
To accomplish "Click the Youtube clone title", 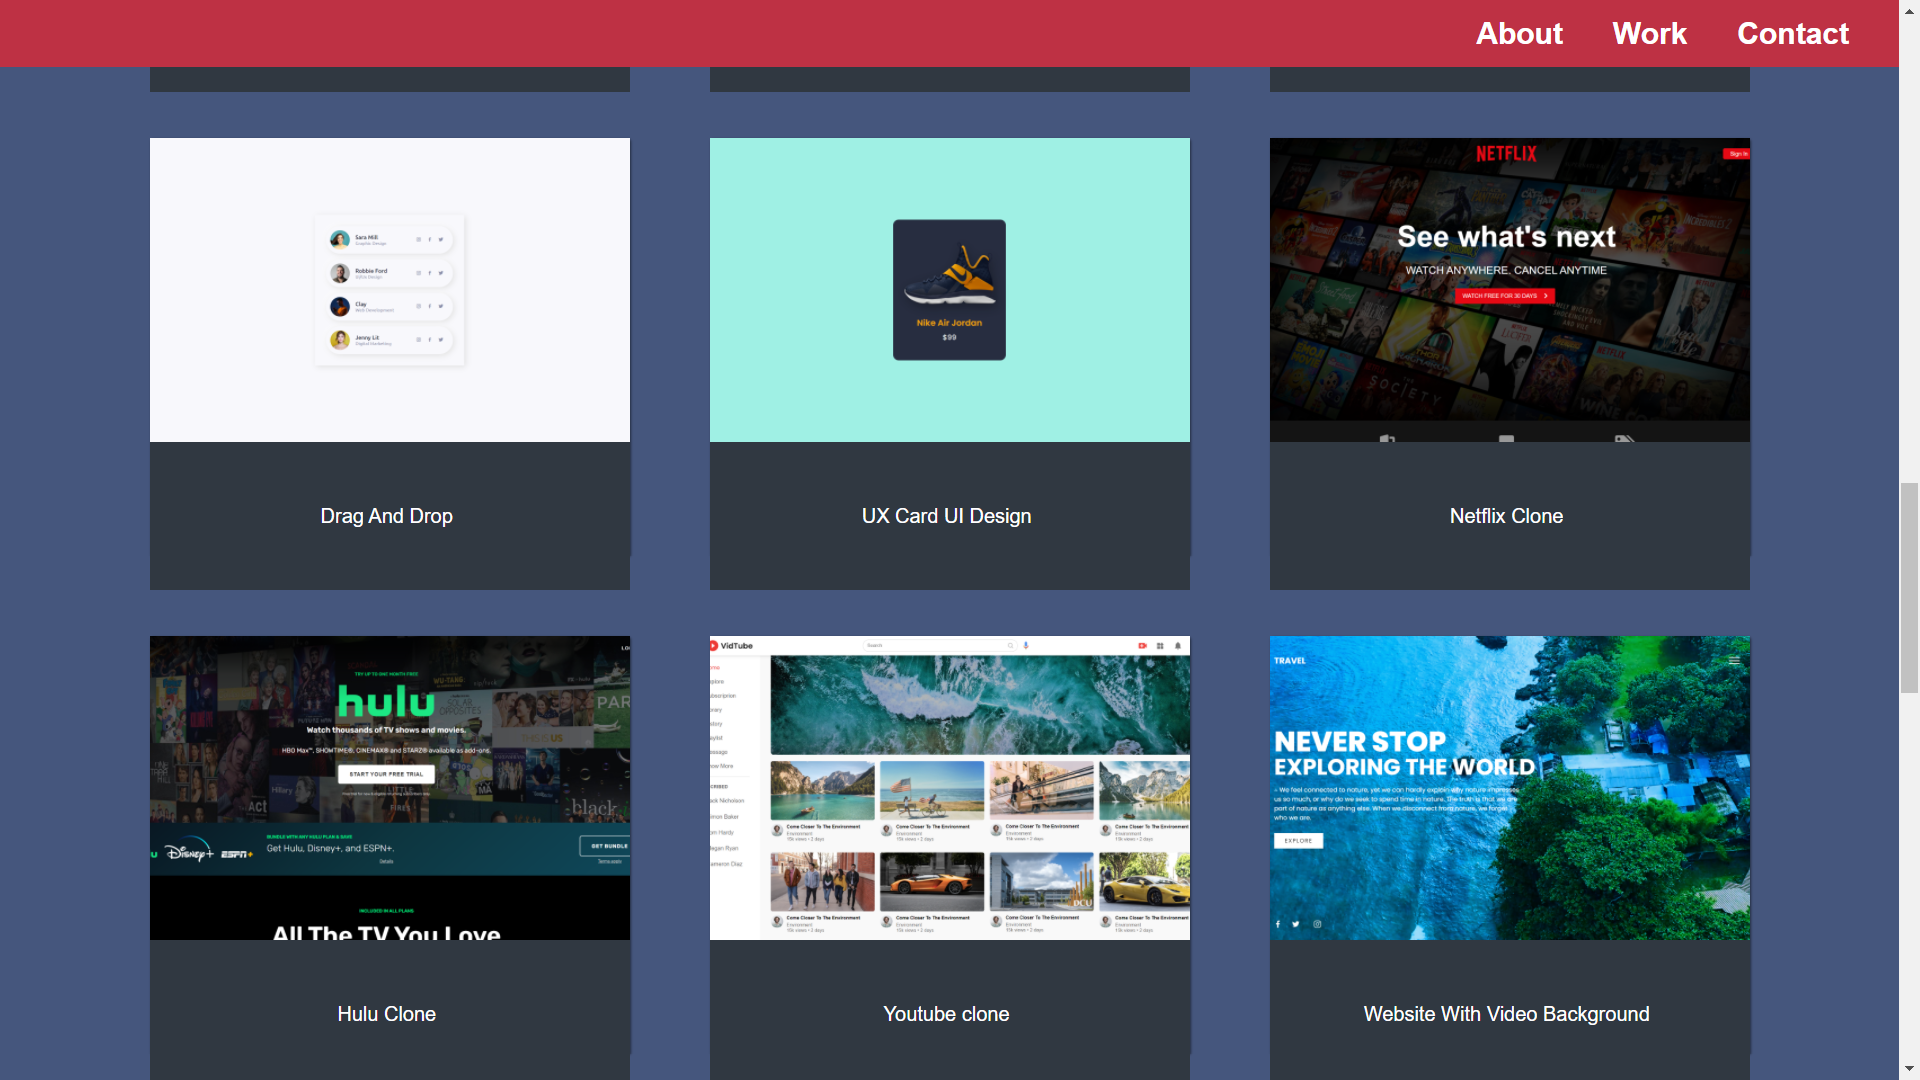I will tap(946, 1014).
